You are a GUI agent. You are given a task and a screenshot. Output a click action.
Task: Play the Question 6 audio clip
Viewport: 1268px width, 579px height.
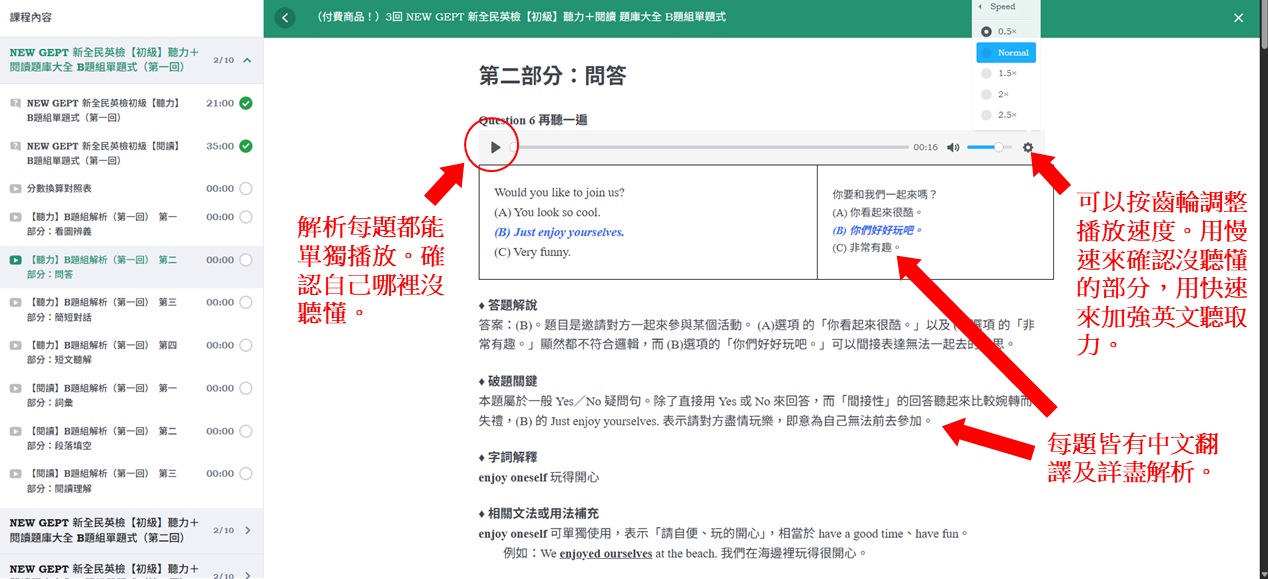[x=495, y=147]
